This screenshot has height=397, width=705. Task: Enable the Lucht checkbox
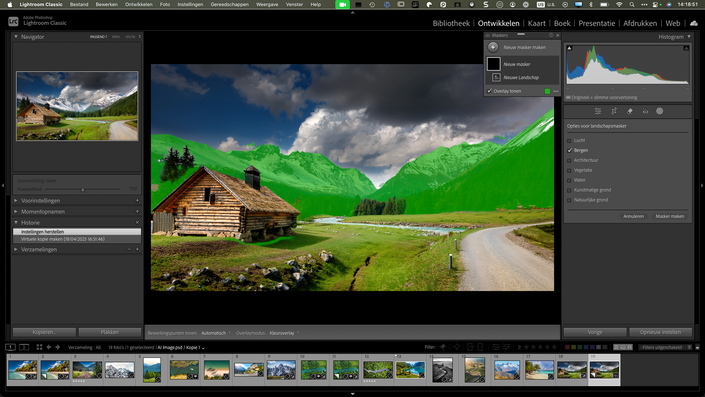569,141
